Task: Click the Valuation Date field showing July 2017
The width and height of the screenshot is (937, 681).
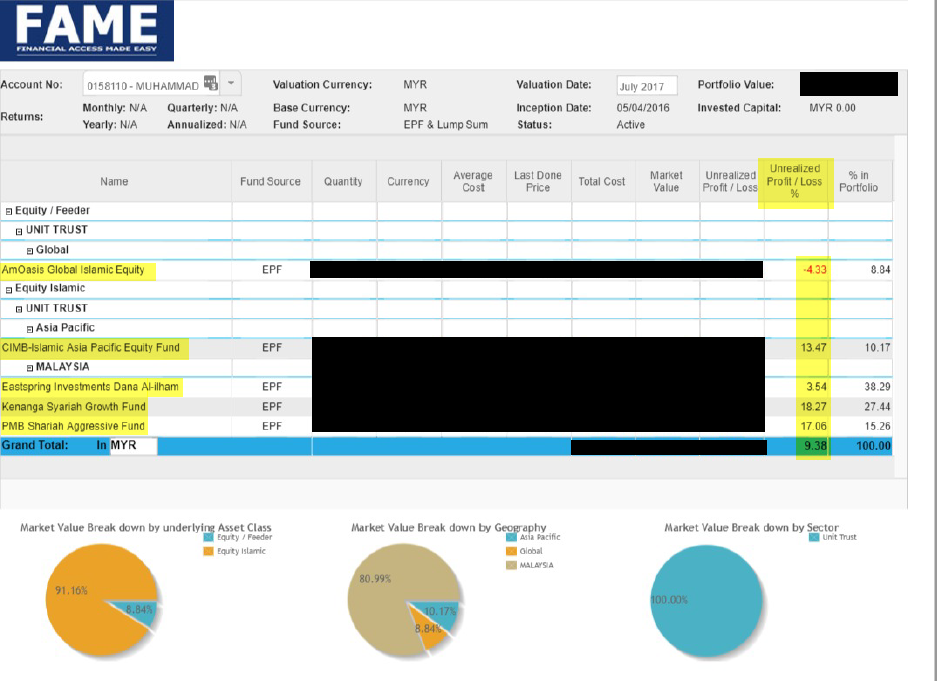Action: [x=647, y=86]
